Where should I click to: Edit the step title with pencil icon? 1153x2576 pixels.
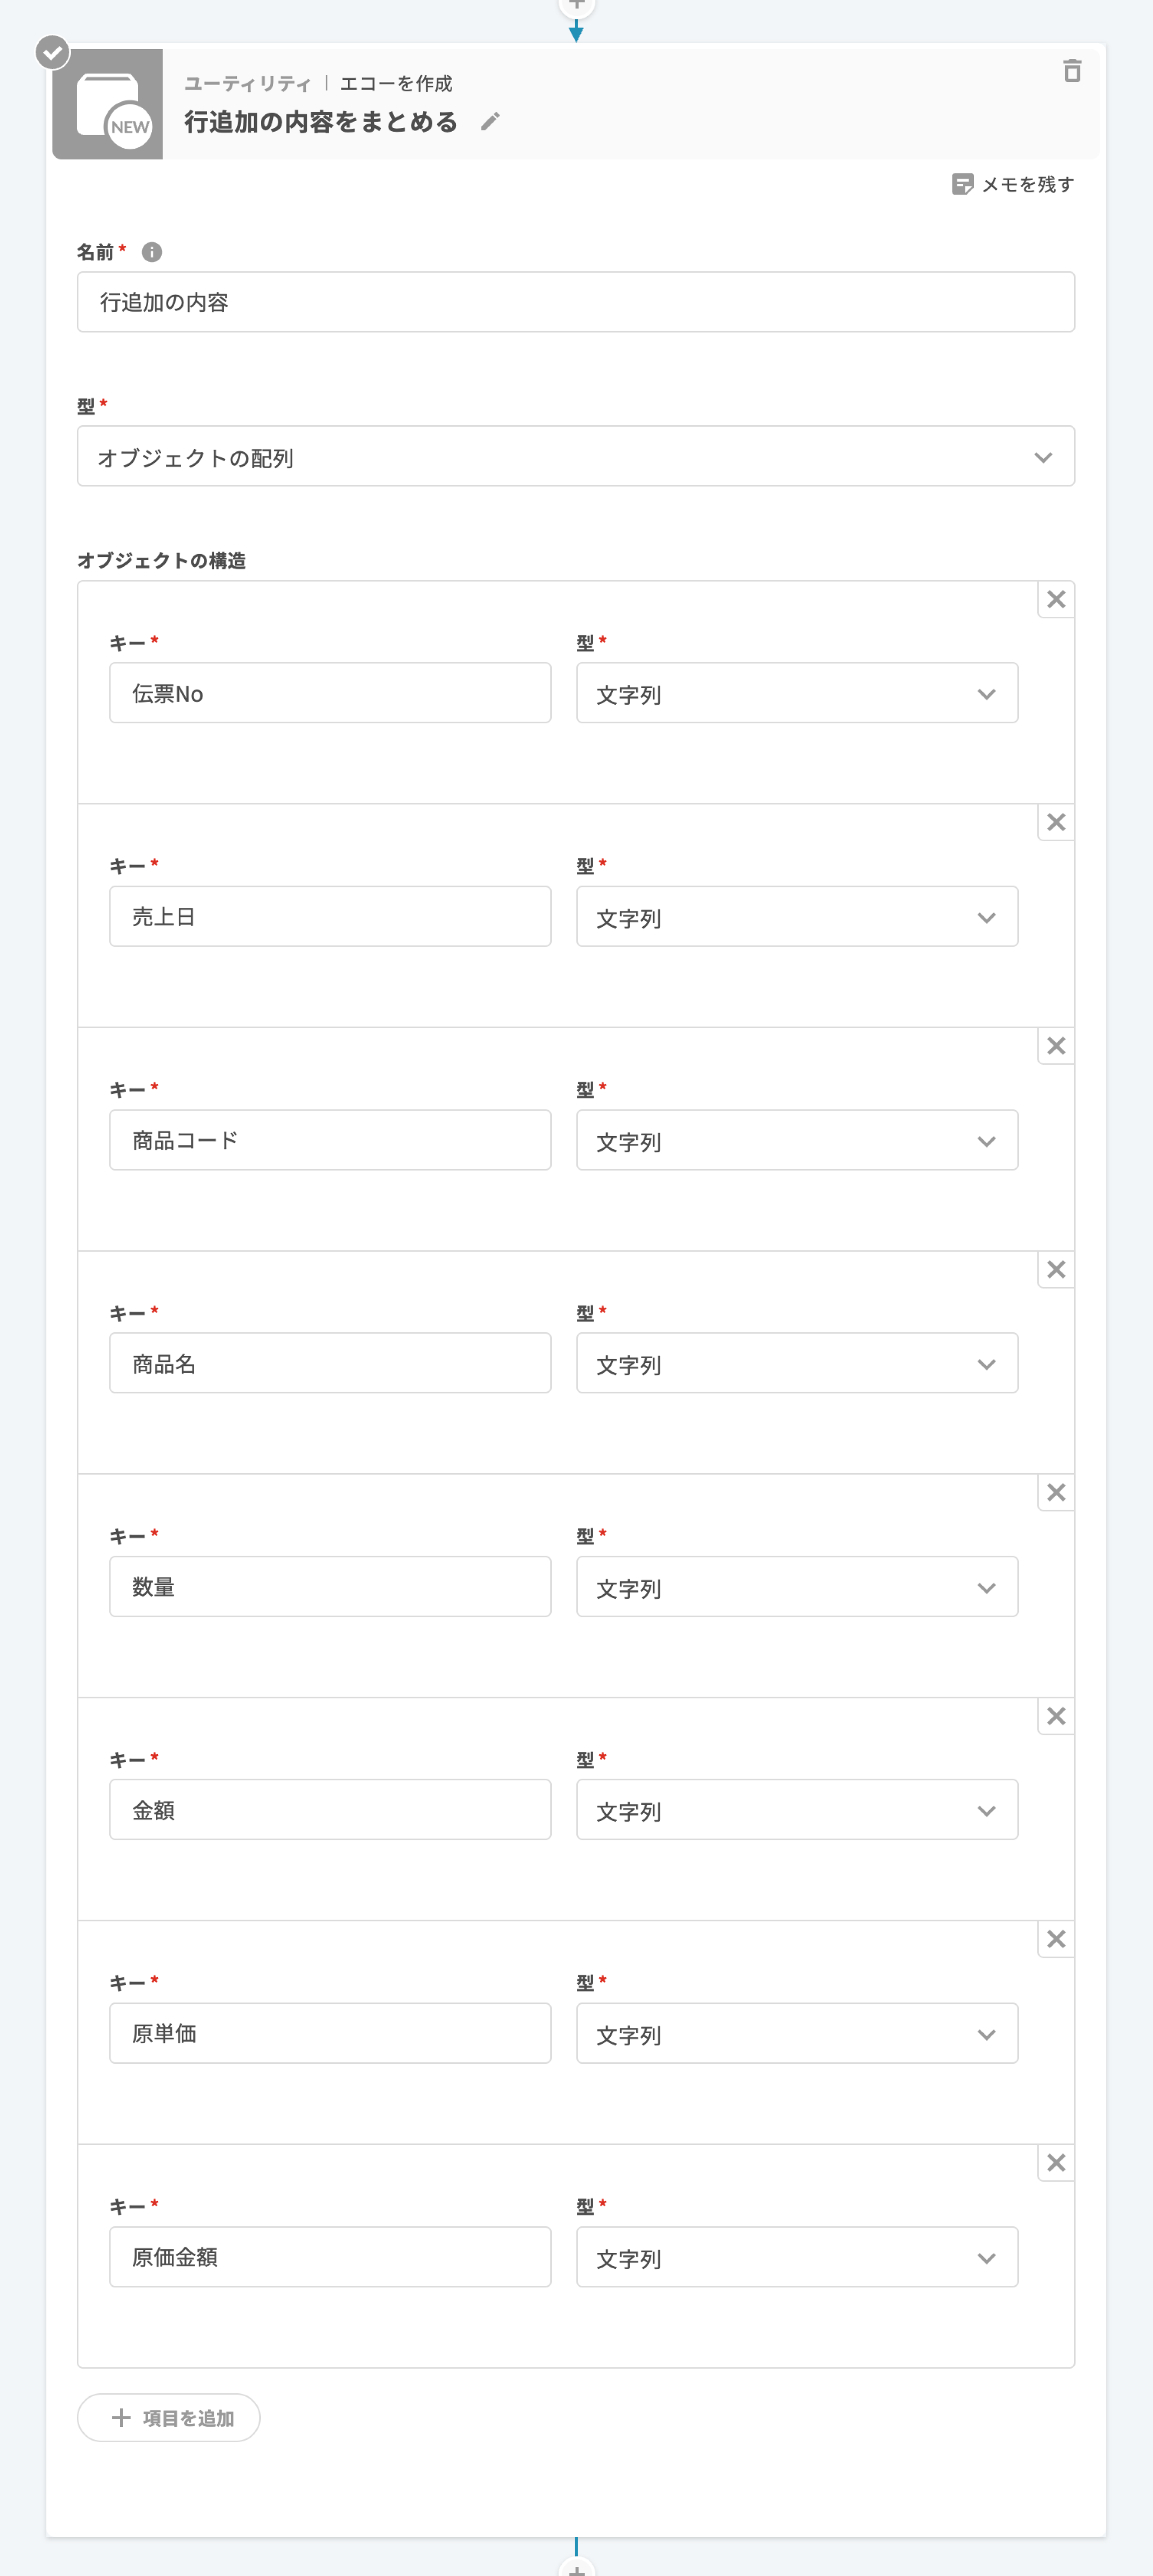point(490,122)
